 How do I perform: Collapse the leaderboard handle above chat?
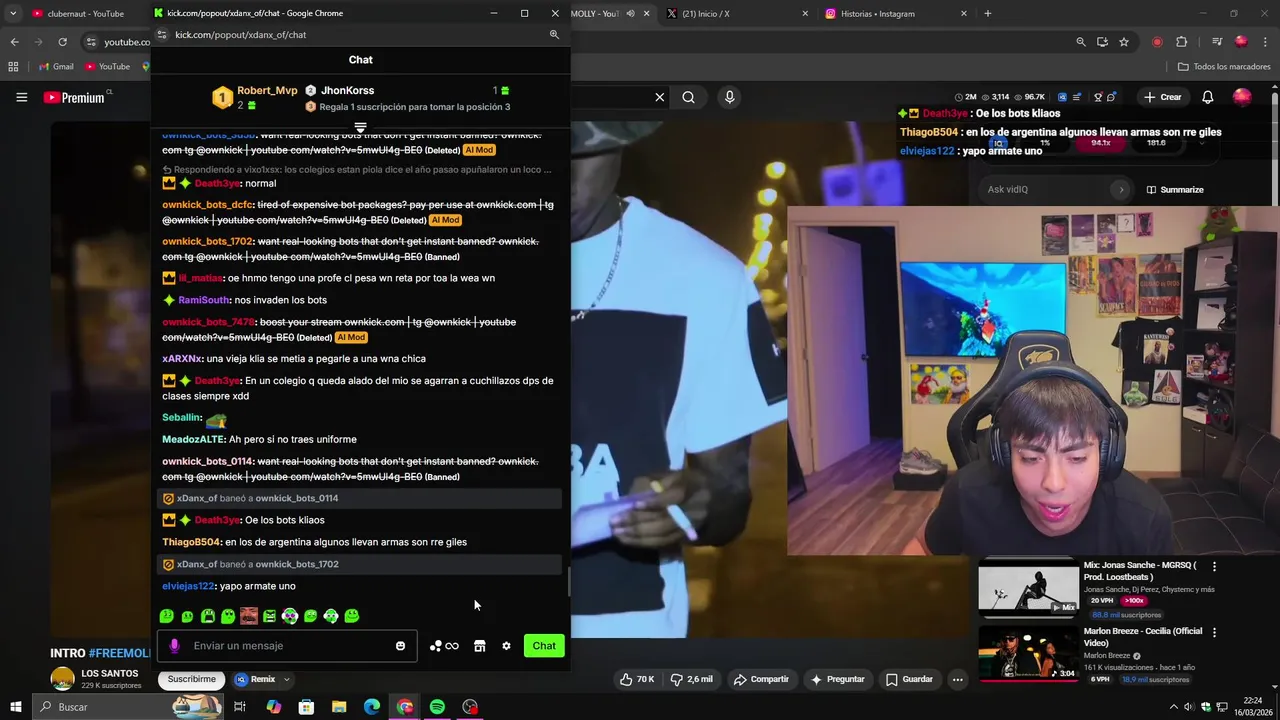(361, 128)
